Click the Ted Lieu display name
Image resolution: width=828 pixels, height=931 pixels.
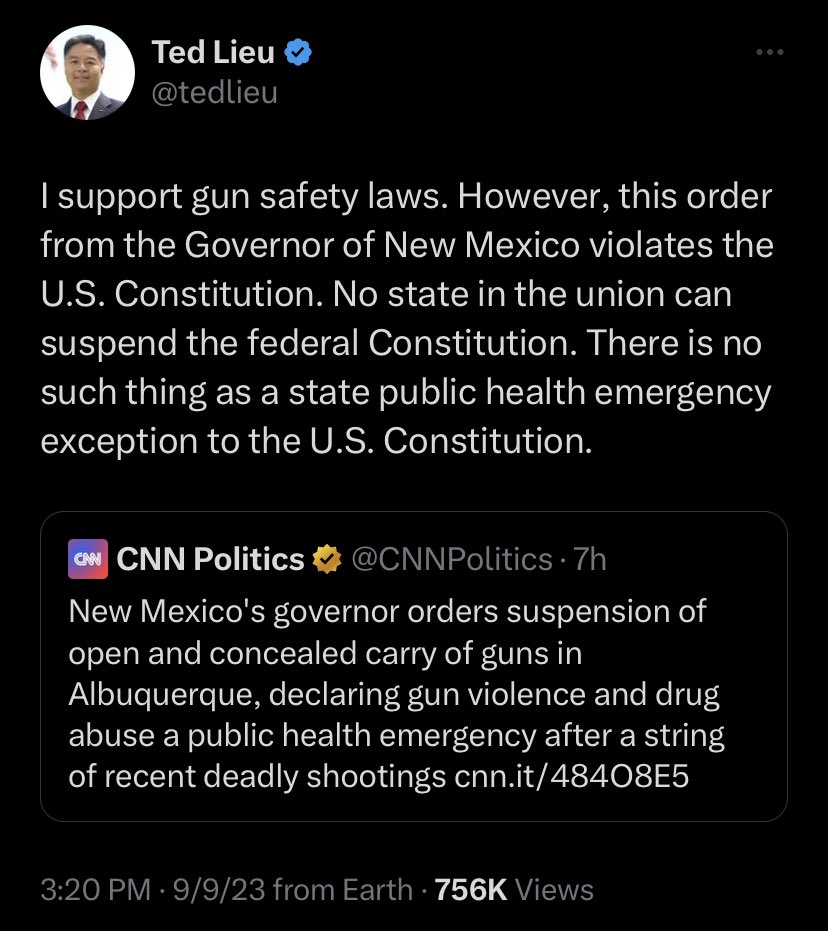[213, 54]
